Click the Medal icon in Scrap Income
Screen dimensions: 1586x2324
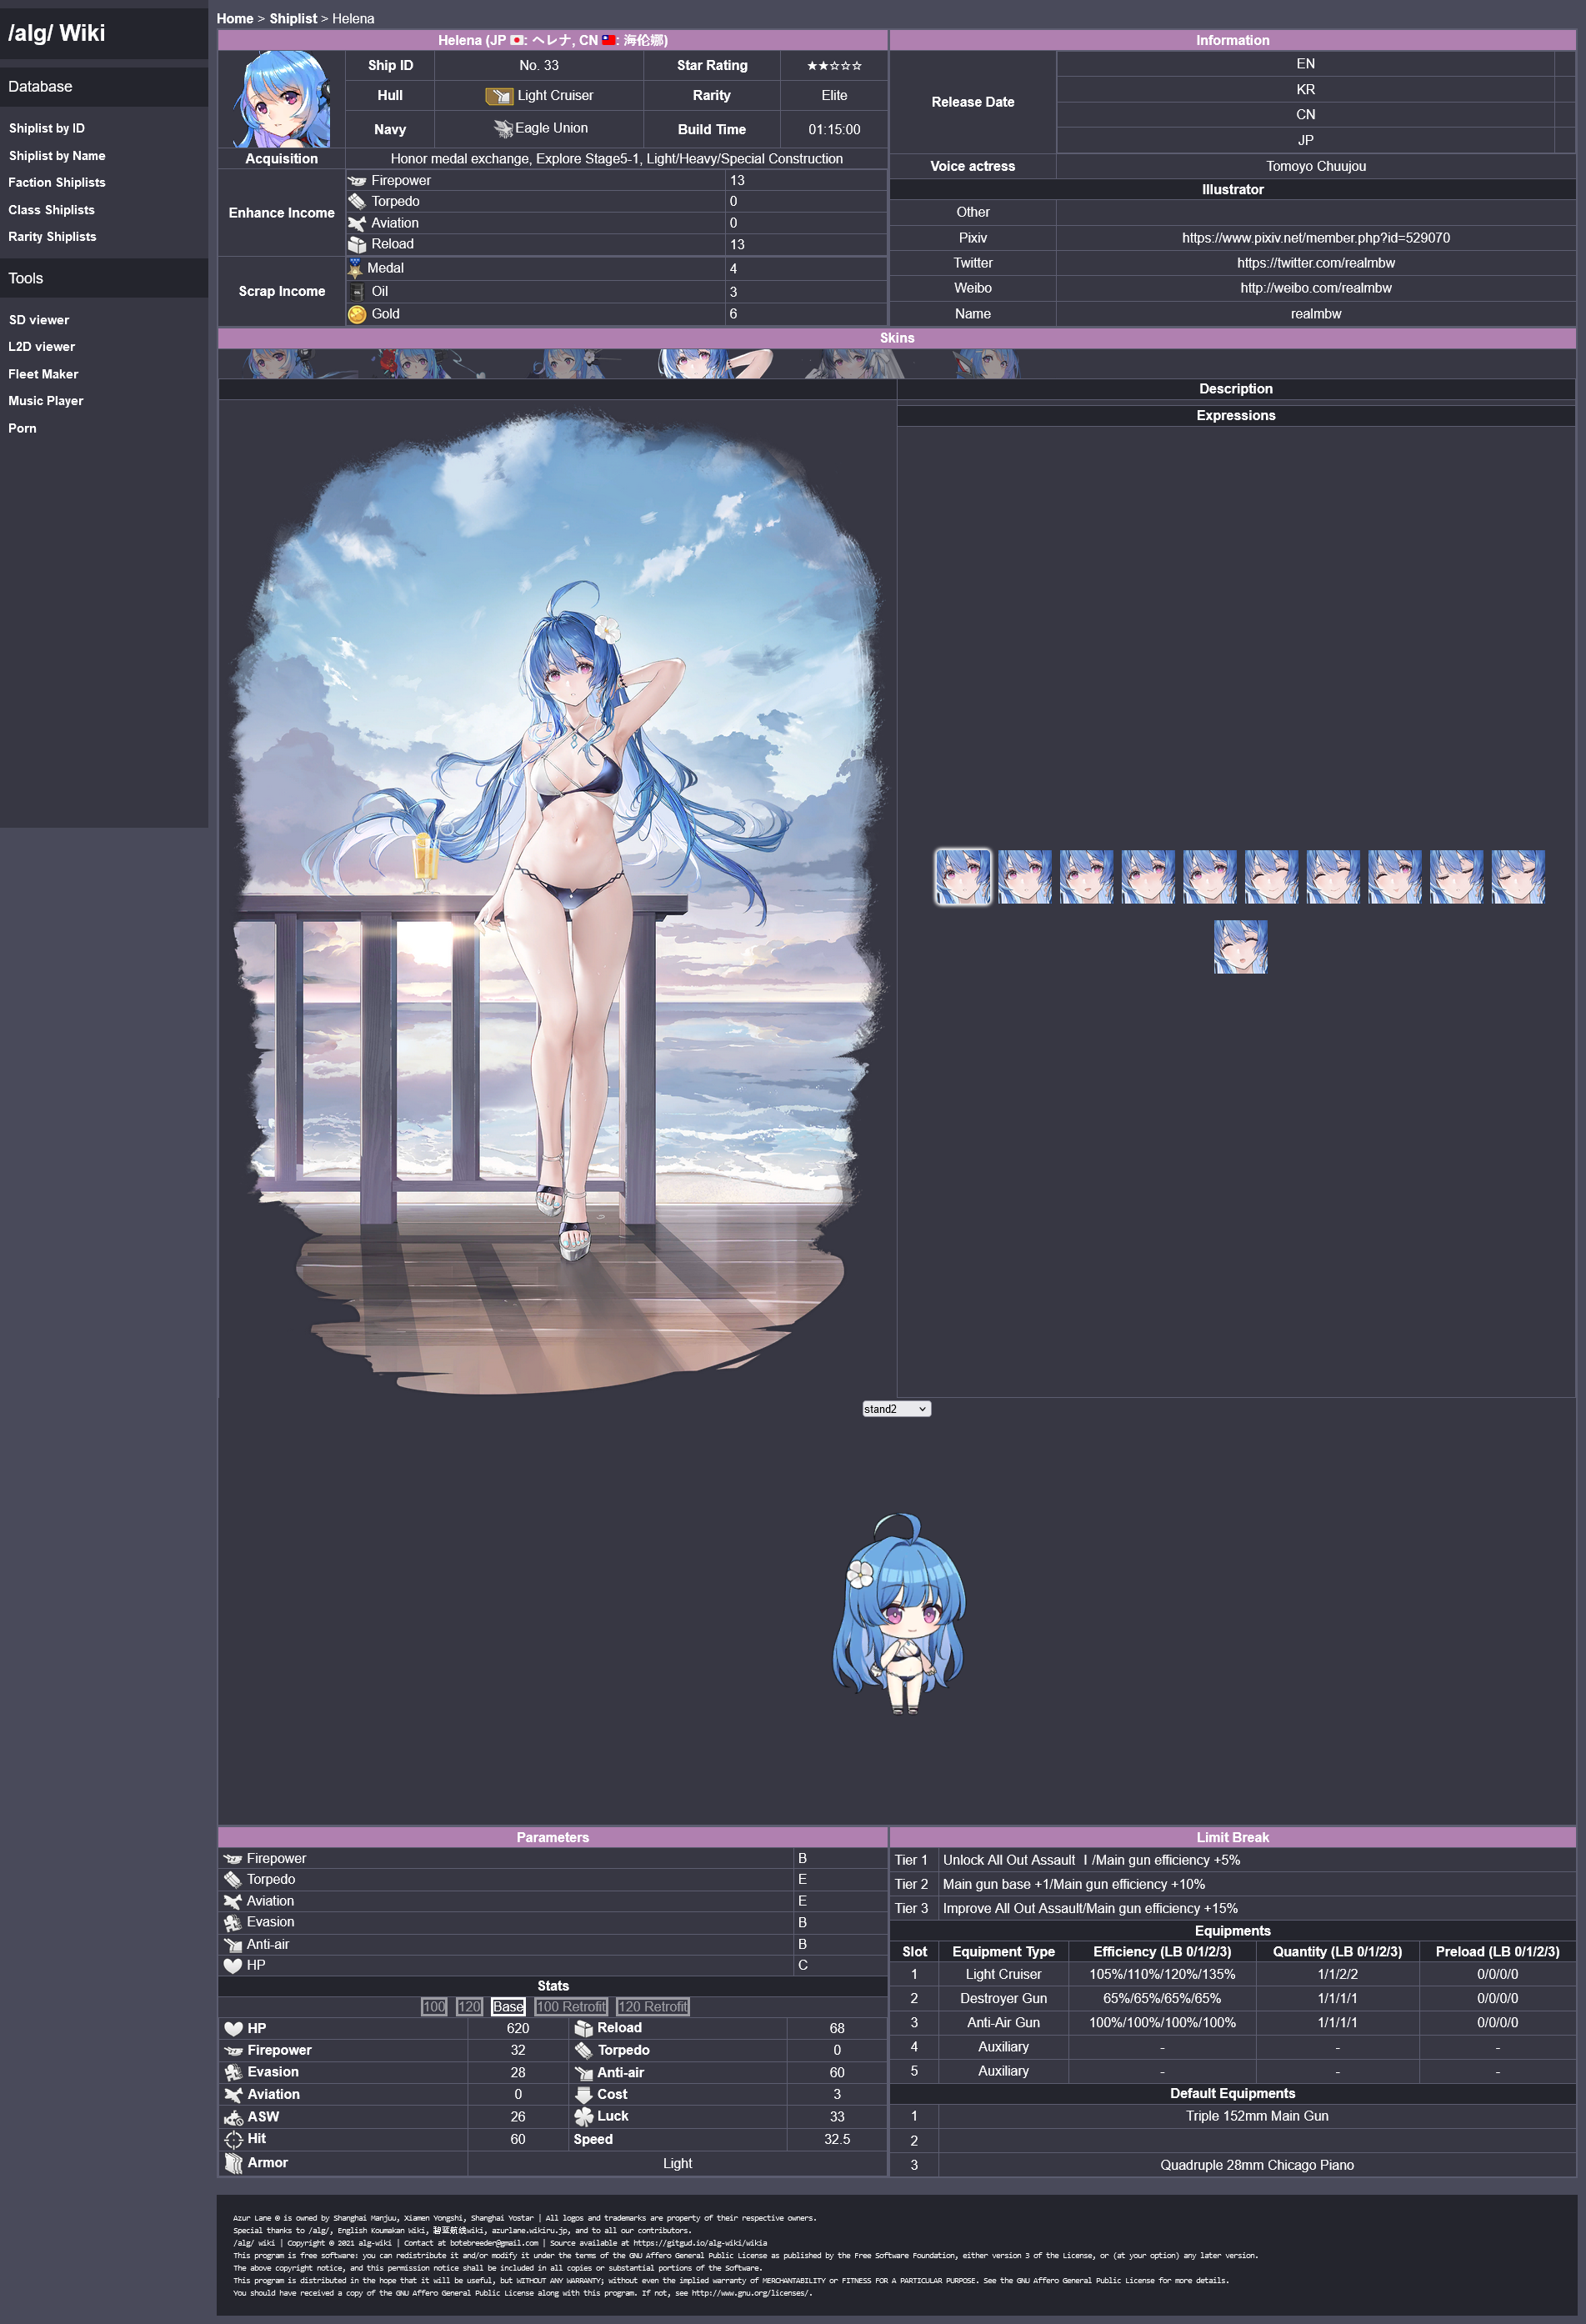(355, 268)
